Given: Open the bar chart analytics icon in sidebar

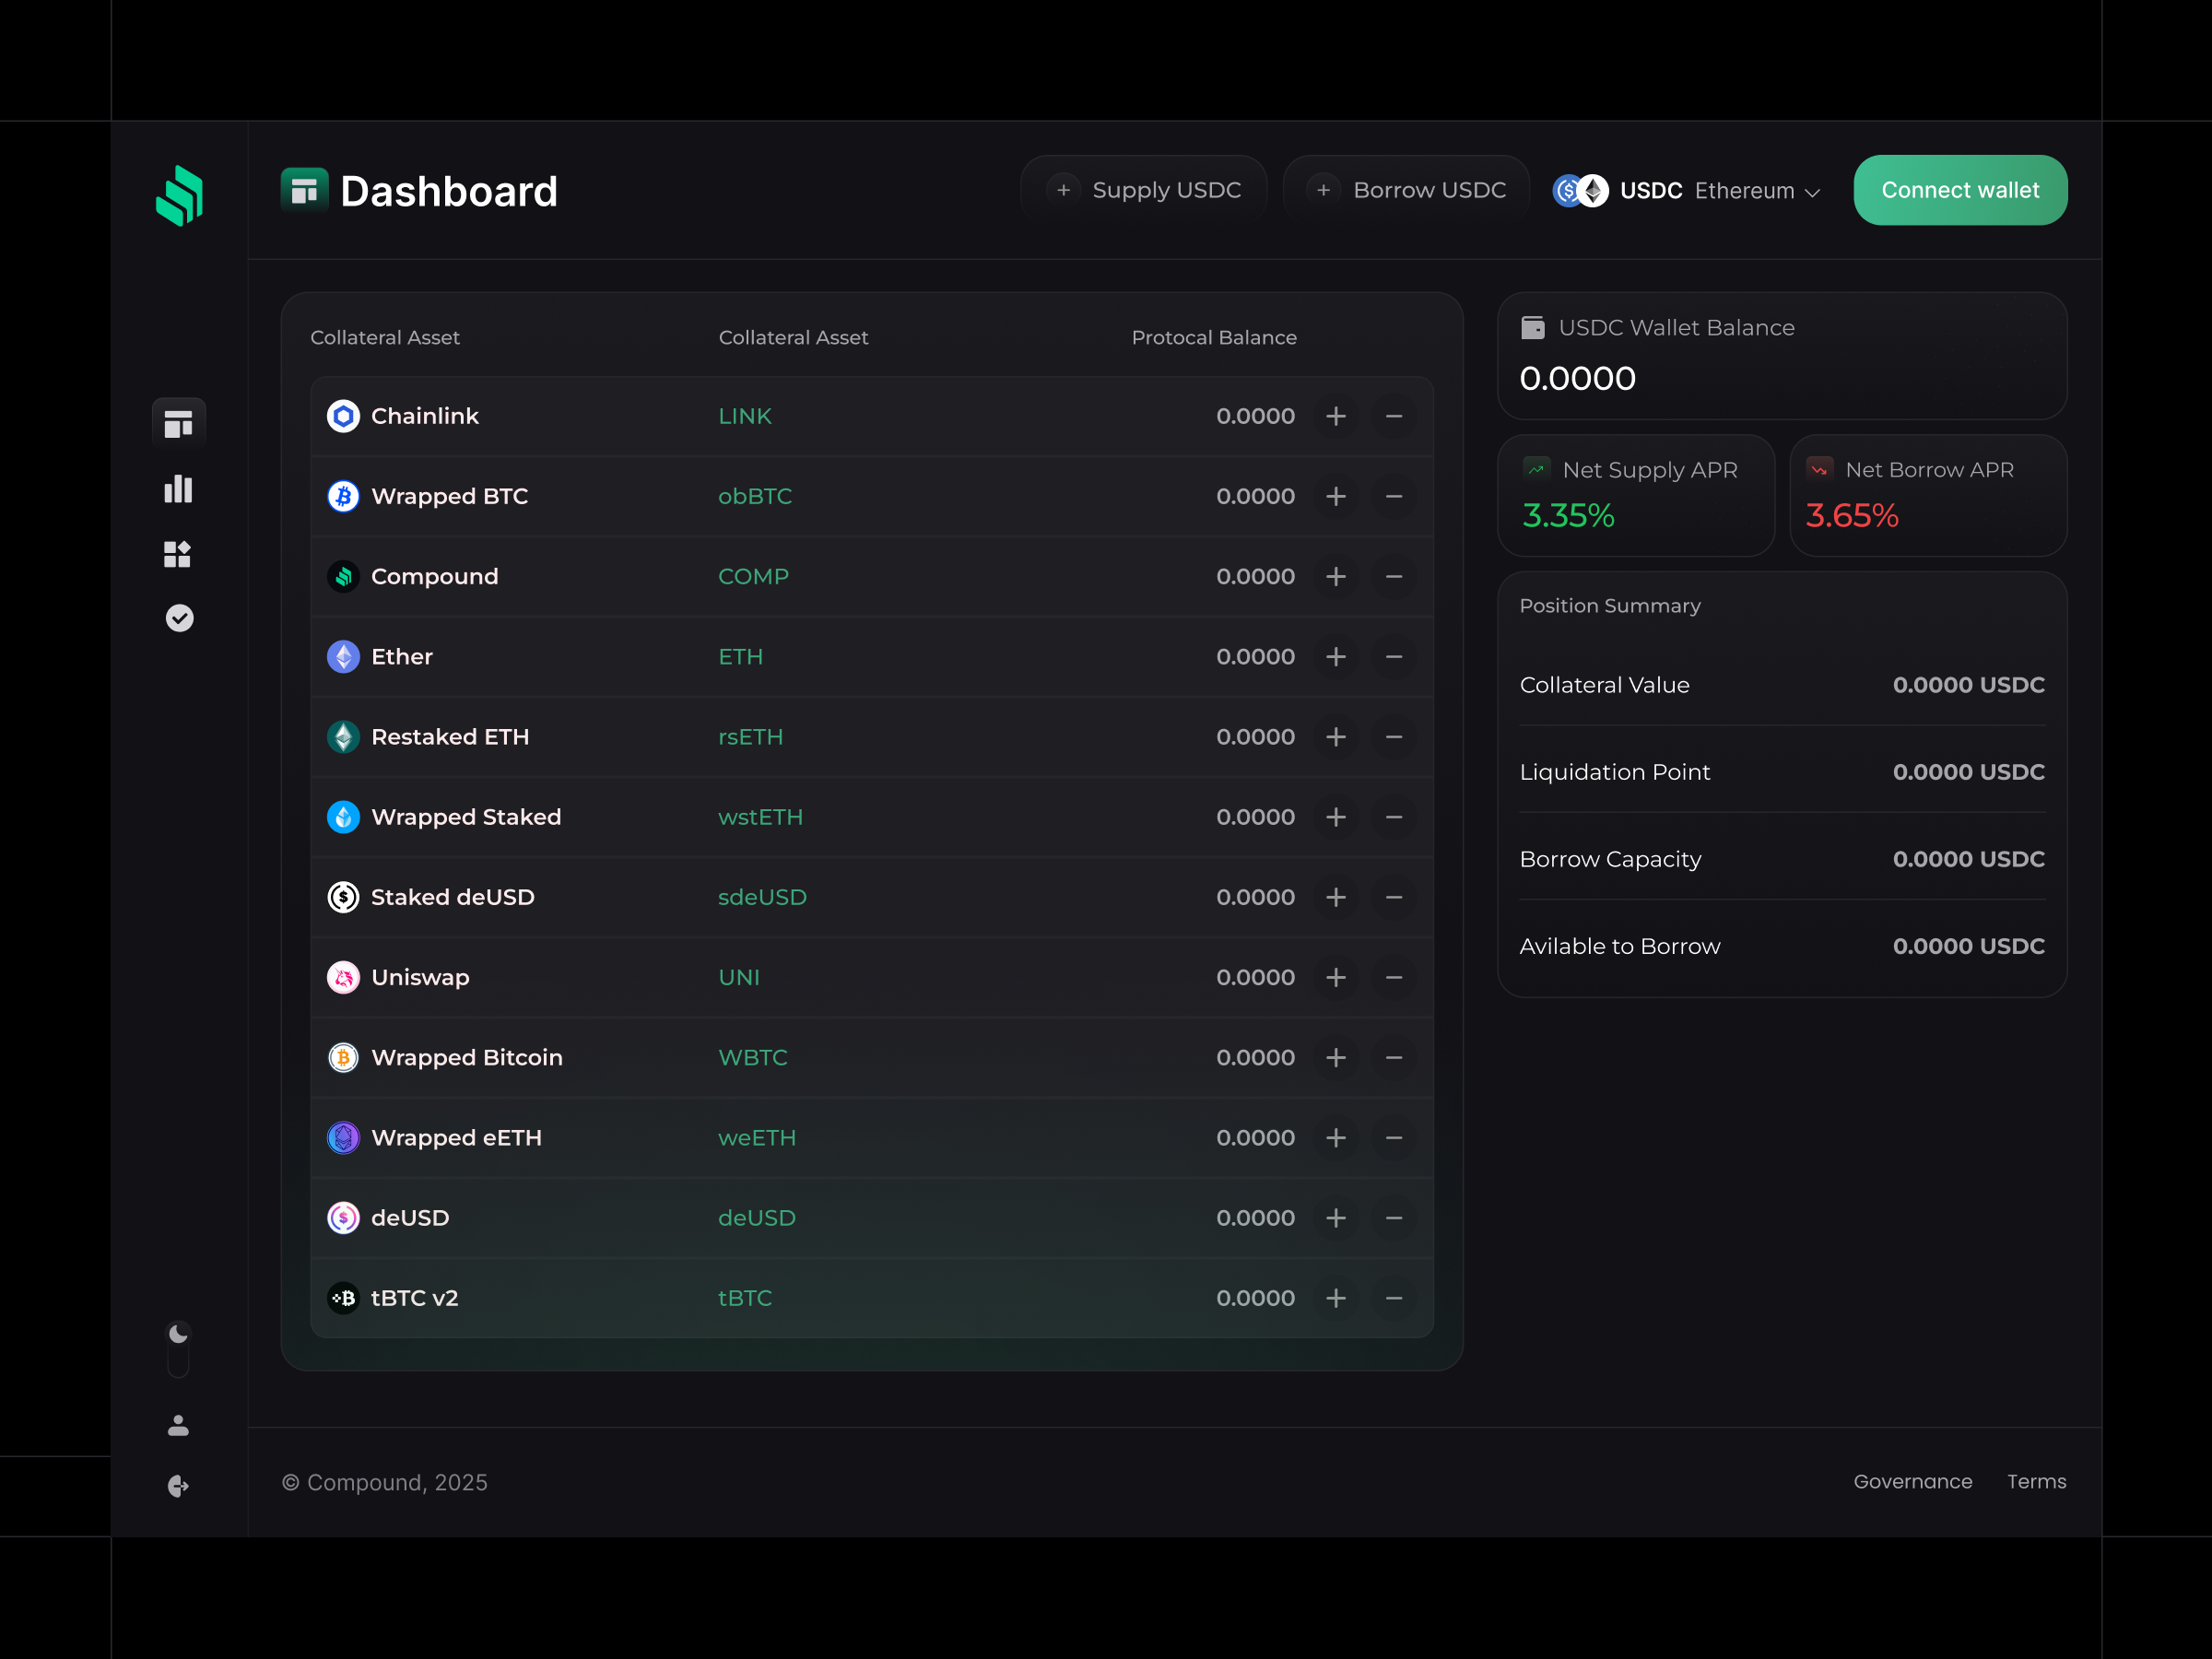Looking at the screenshot, I should coord(178,489).
